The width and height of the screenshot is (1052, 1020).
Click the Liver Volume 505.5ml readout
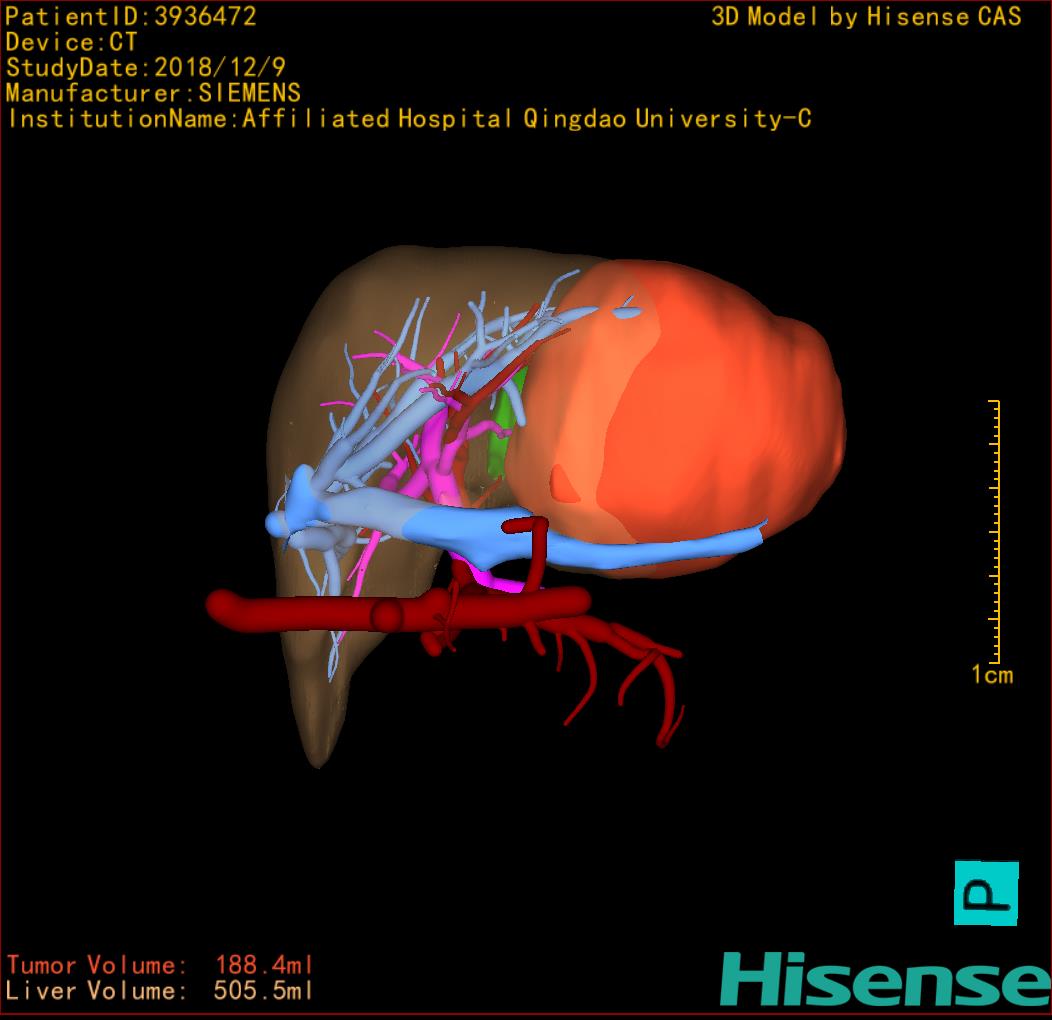(x=160, y=990)
